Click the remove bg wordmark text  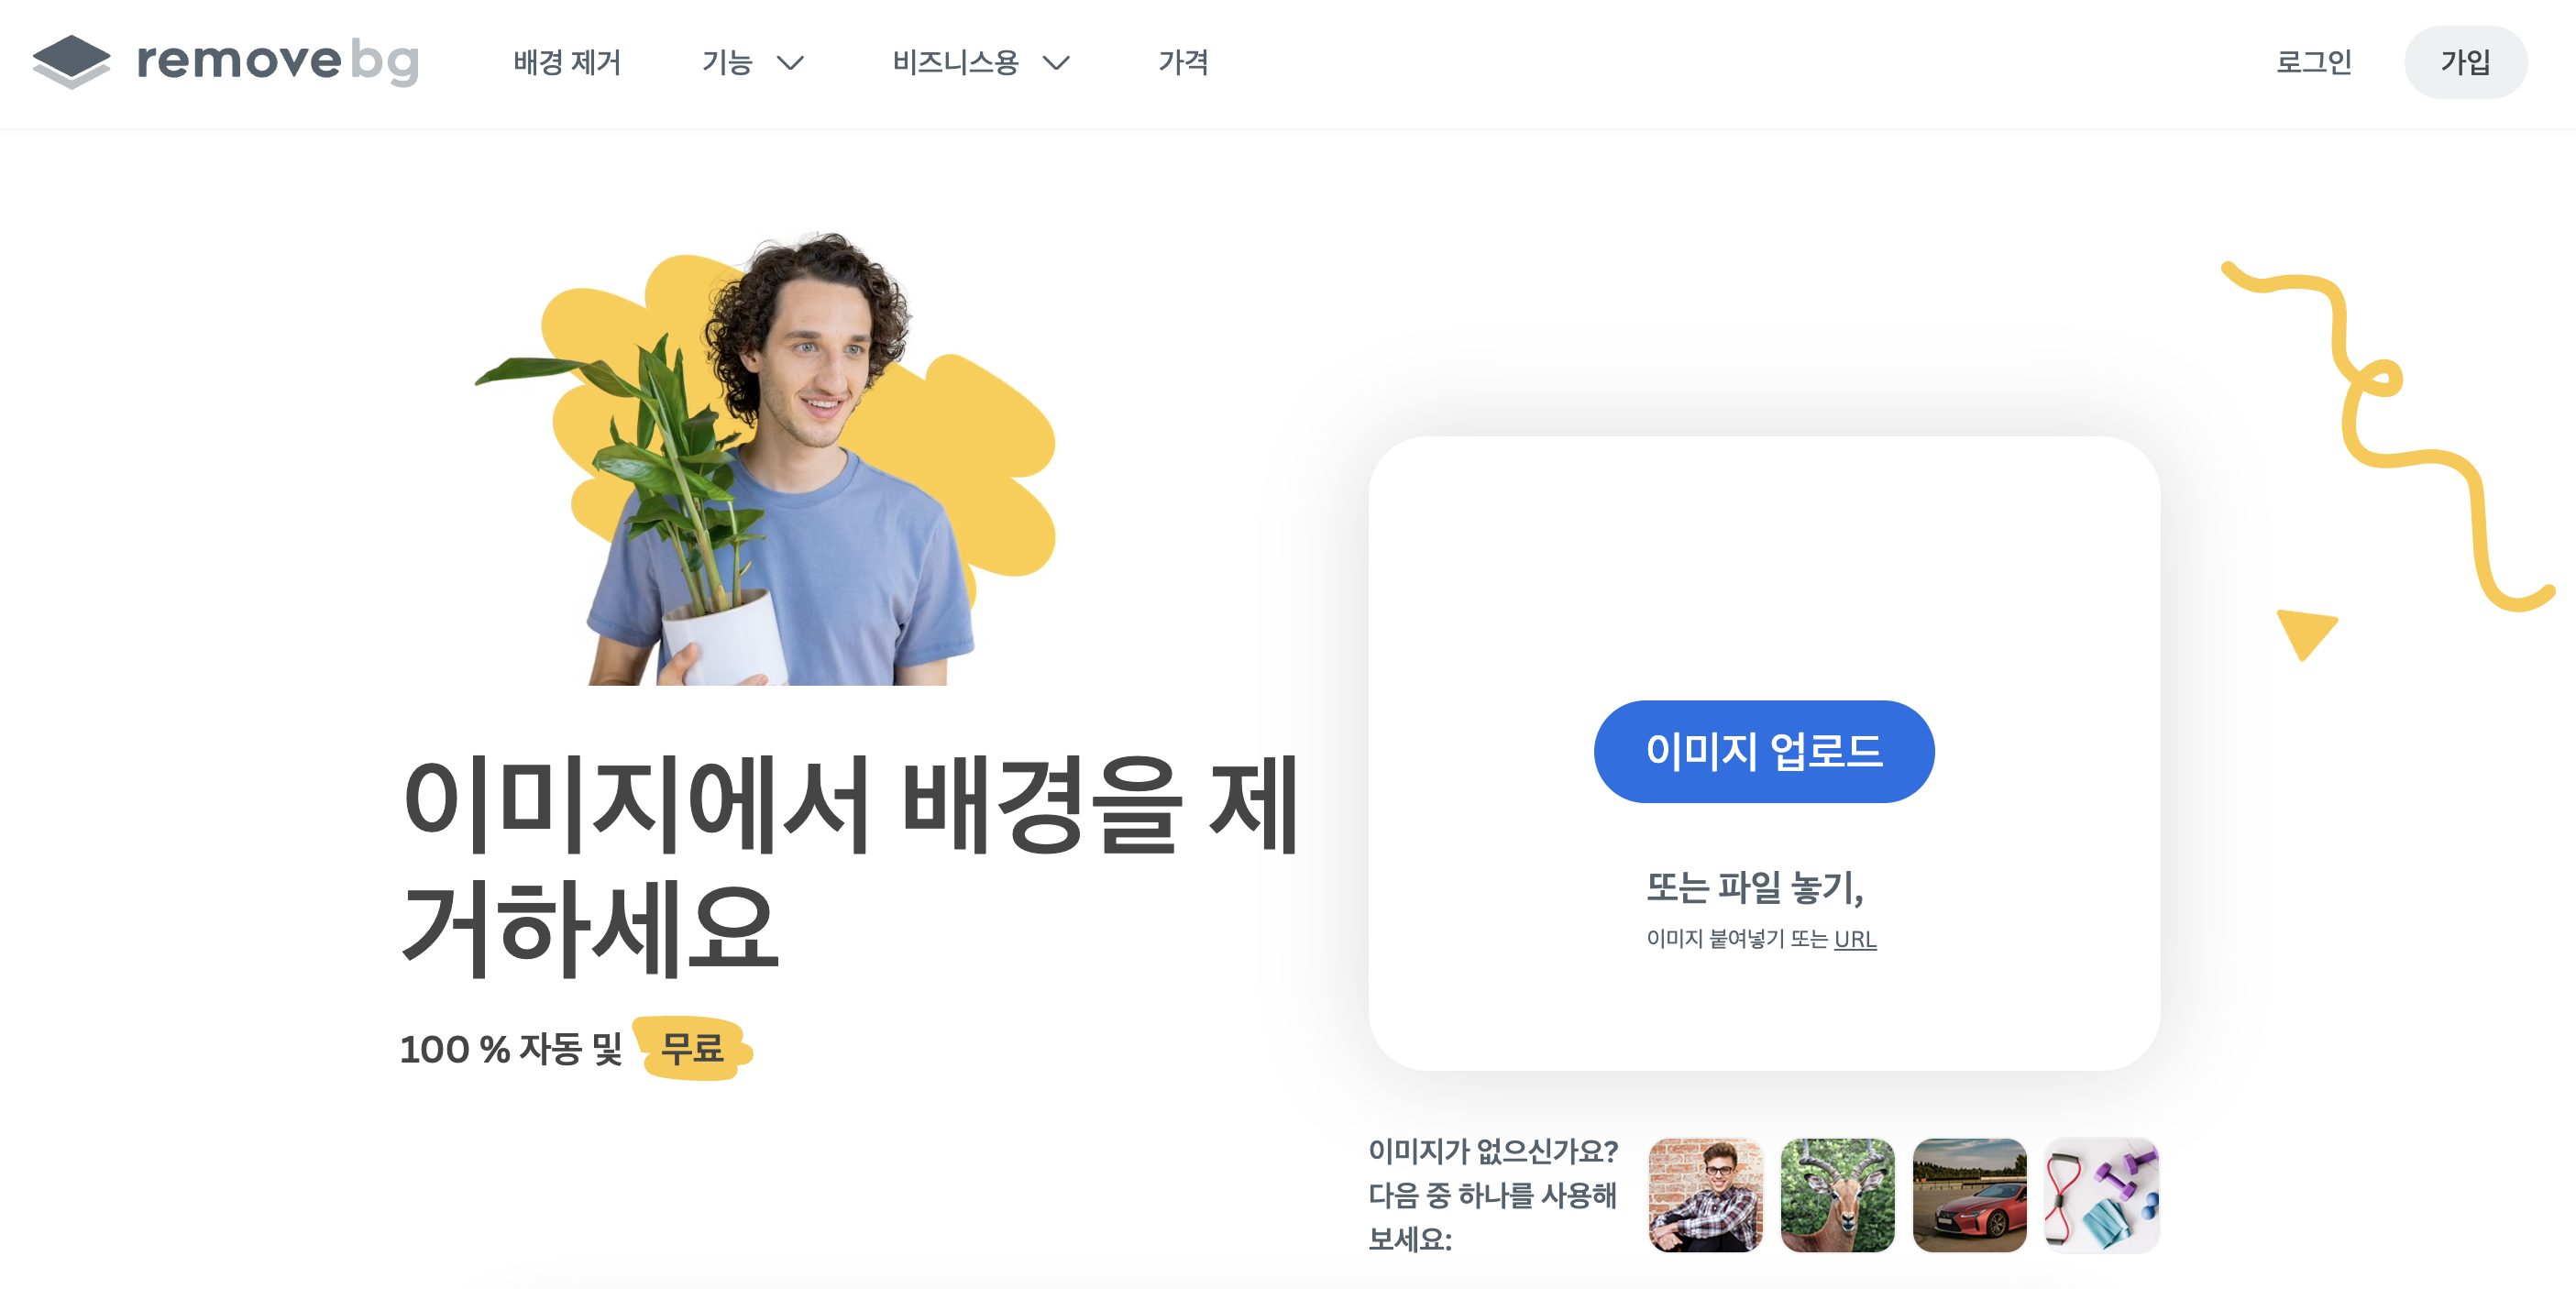(x=278, y=61)
